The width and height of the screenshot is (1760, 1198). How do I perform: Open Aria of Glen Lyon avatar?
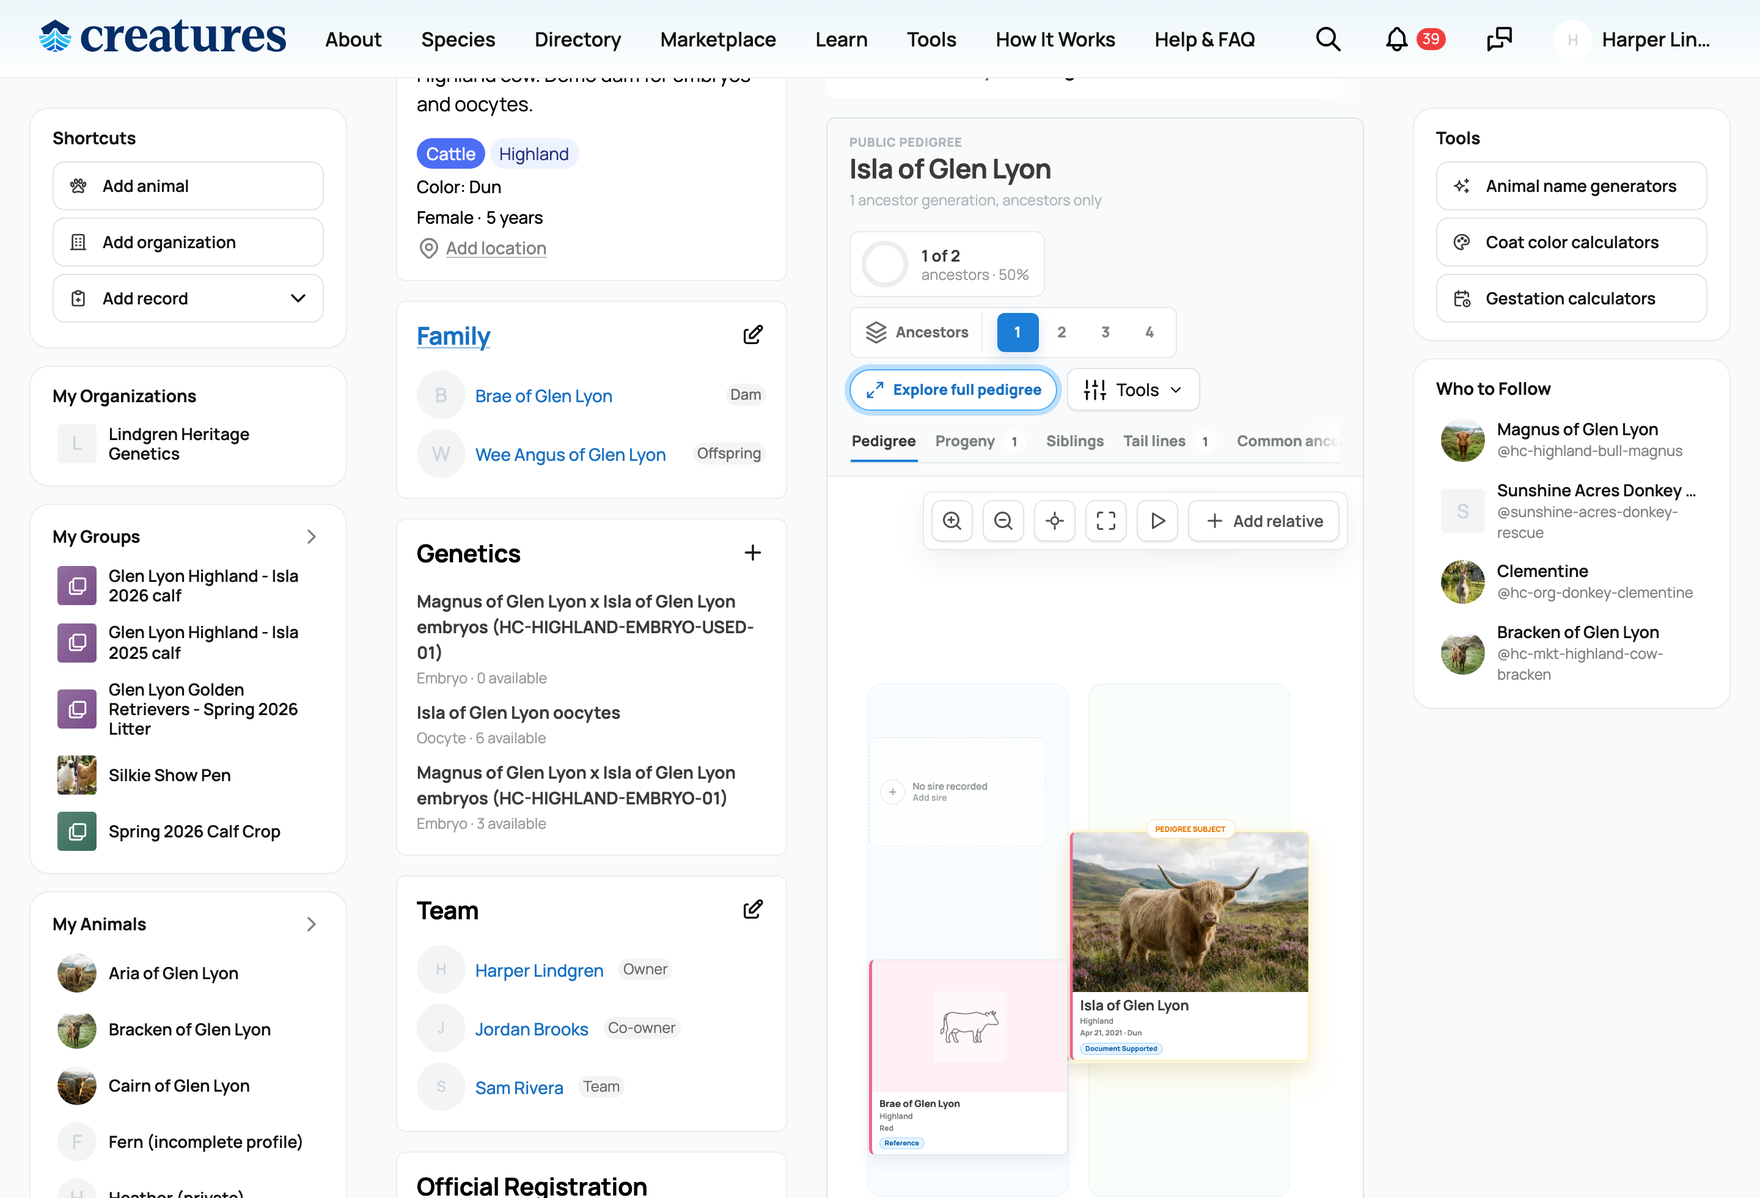(77, 973)
